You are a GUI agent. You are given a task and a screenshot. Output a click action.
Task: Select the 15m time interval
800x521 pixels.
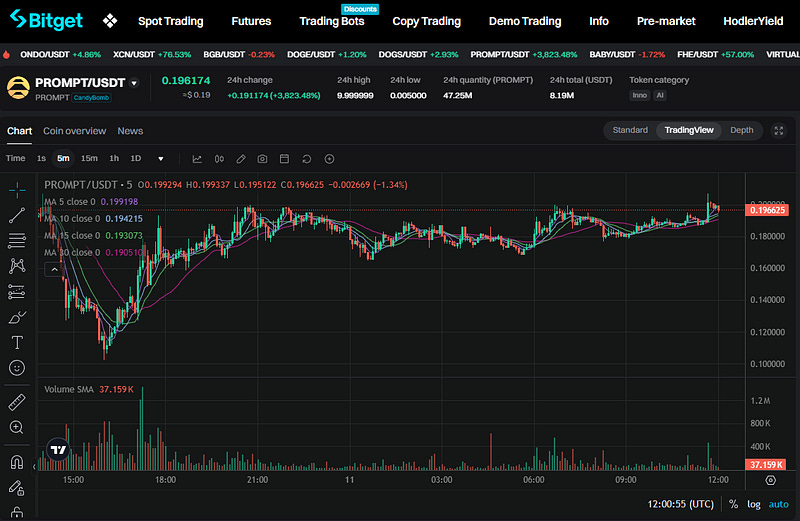click(x=89, y=159)
